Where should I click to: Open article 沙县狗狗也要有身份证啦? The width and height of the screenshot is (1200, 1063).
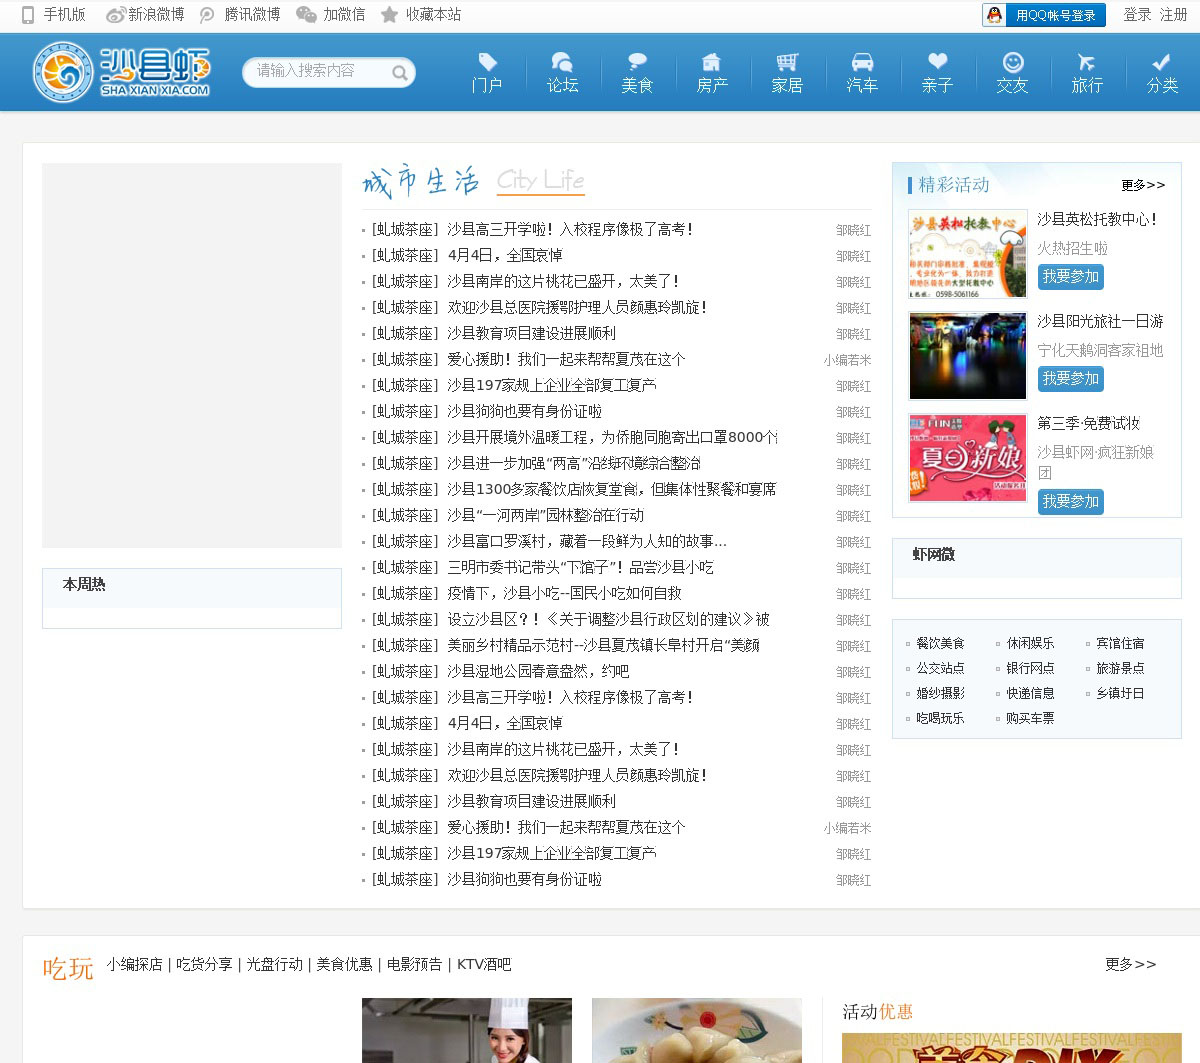coord(524,411)
